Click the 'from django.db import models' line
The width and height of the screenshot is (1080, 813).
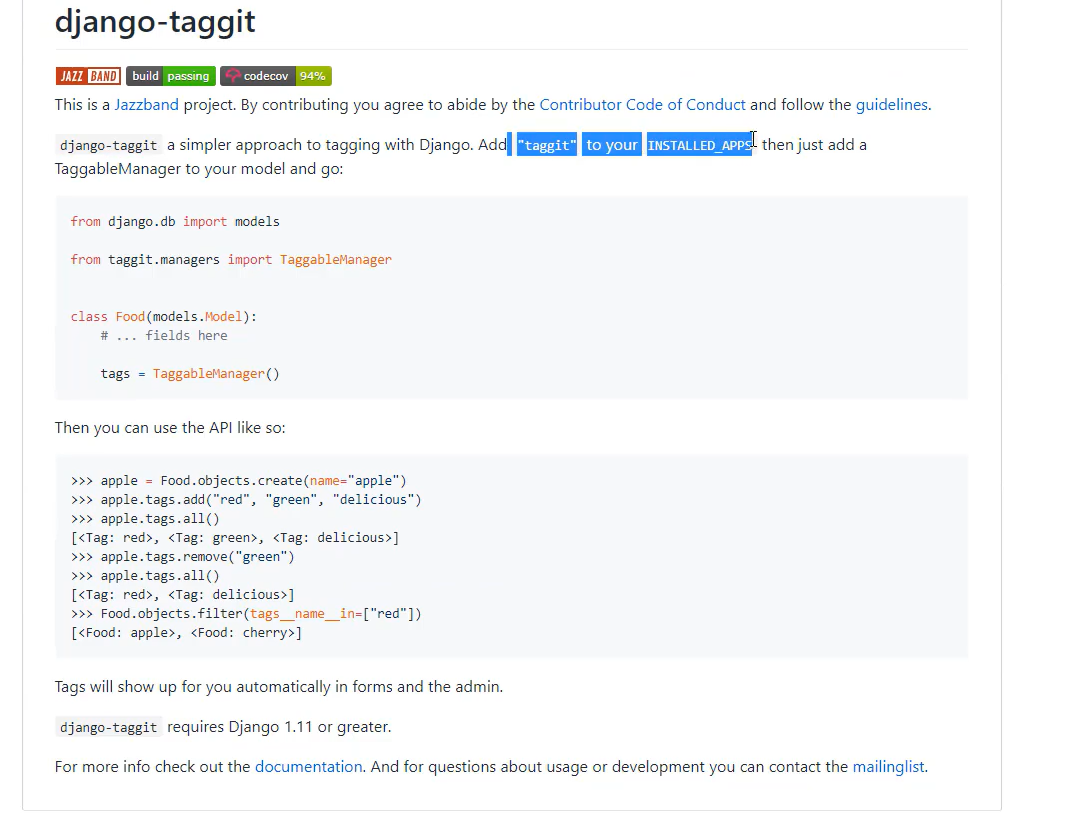point(175,222)
